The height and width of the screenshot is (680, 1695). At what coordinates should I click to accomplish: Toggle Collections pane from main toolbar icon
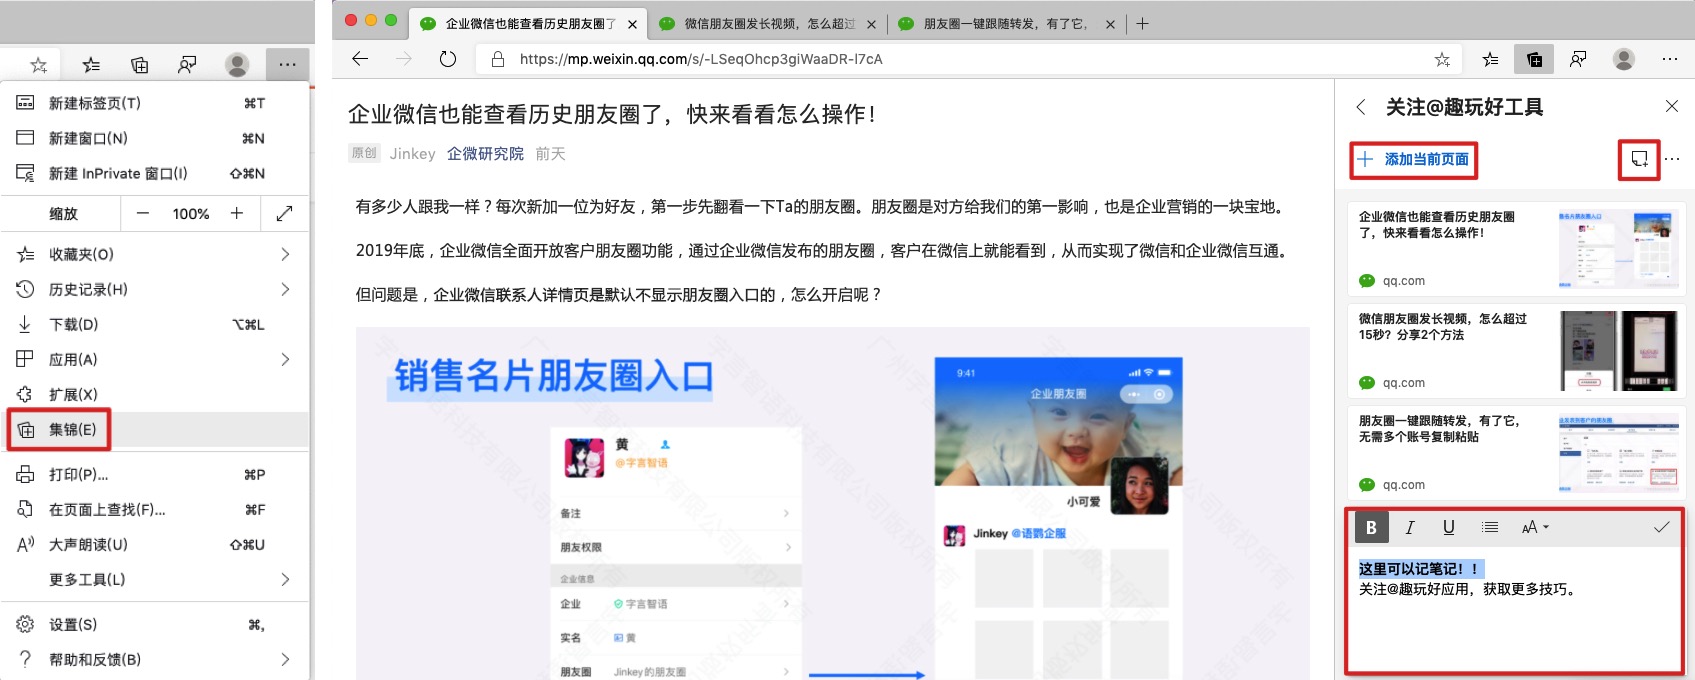tap(1534, 59)
